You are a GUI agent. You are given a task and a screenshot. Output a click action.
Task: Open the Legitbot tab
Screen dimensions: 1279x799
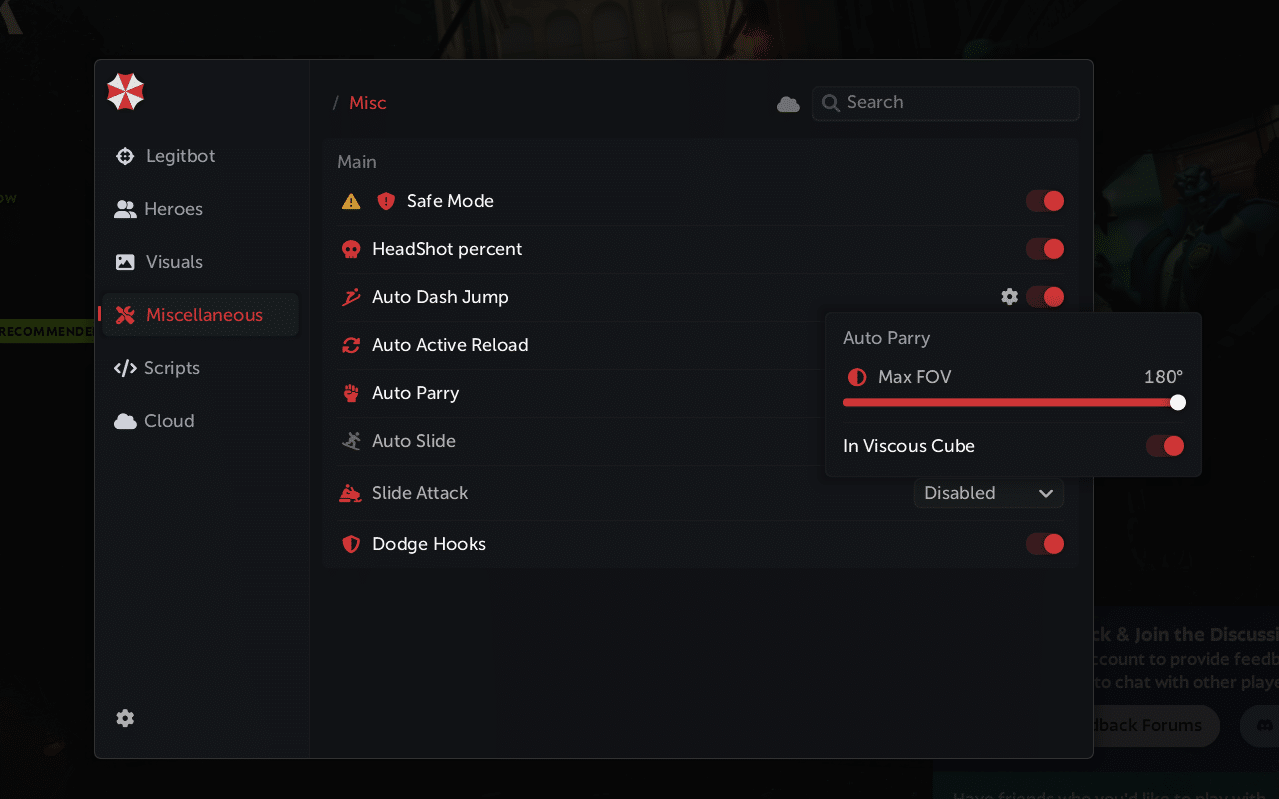pyautogui.click(x=180, y=156)
